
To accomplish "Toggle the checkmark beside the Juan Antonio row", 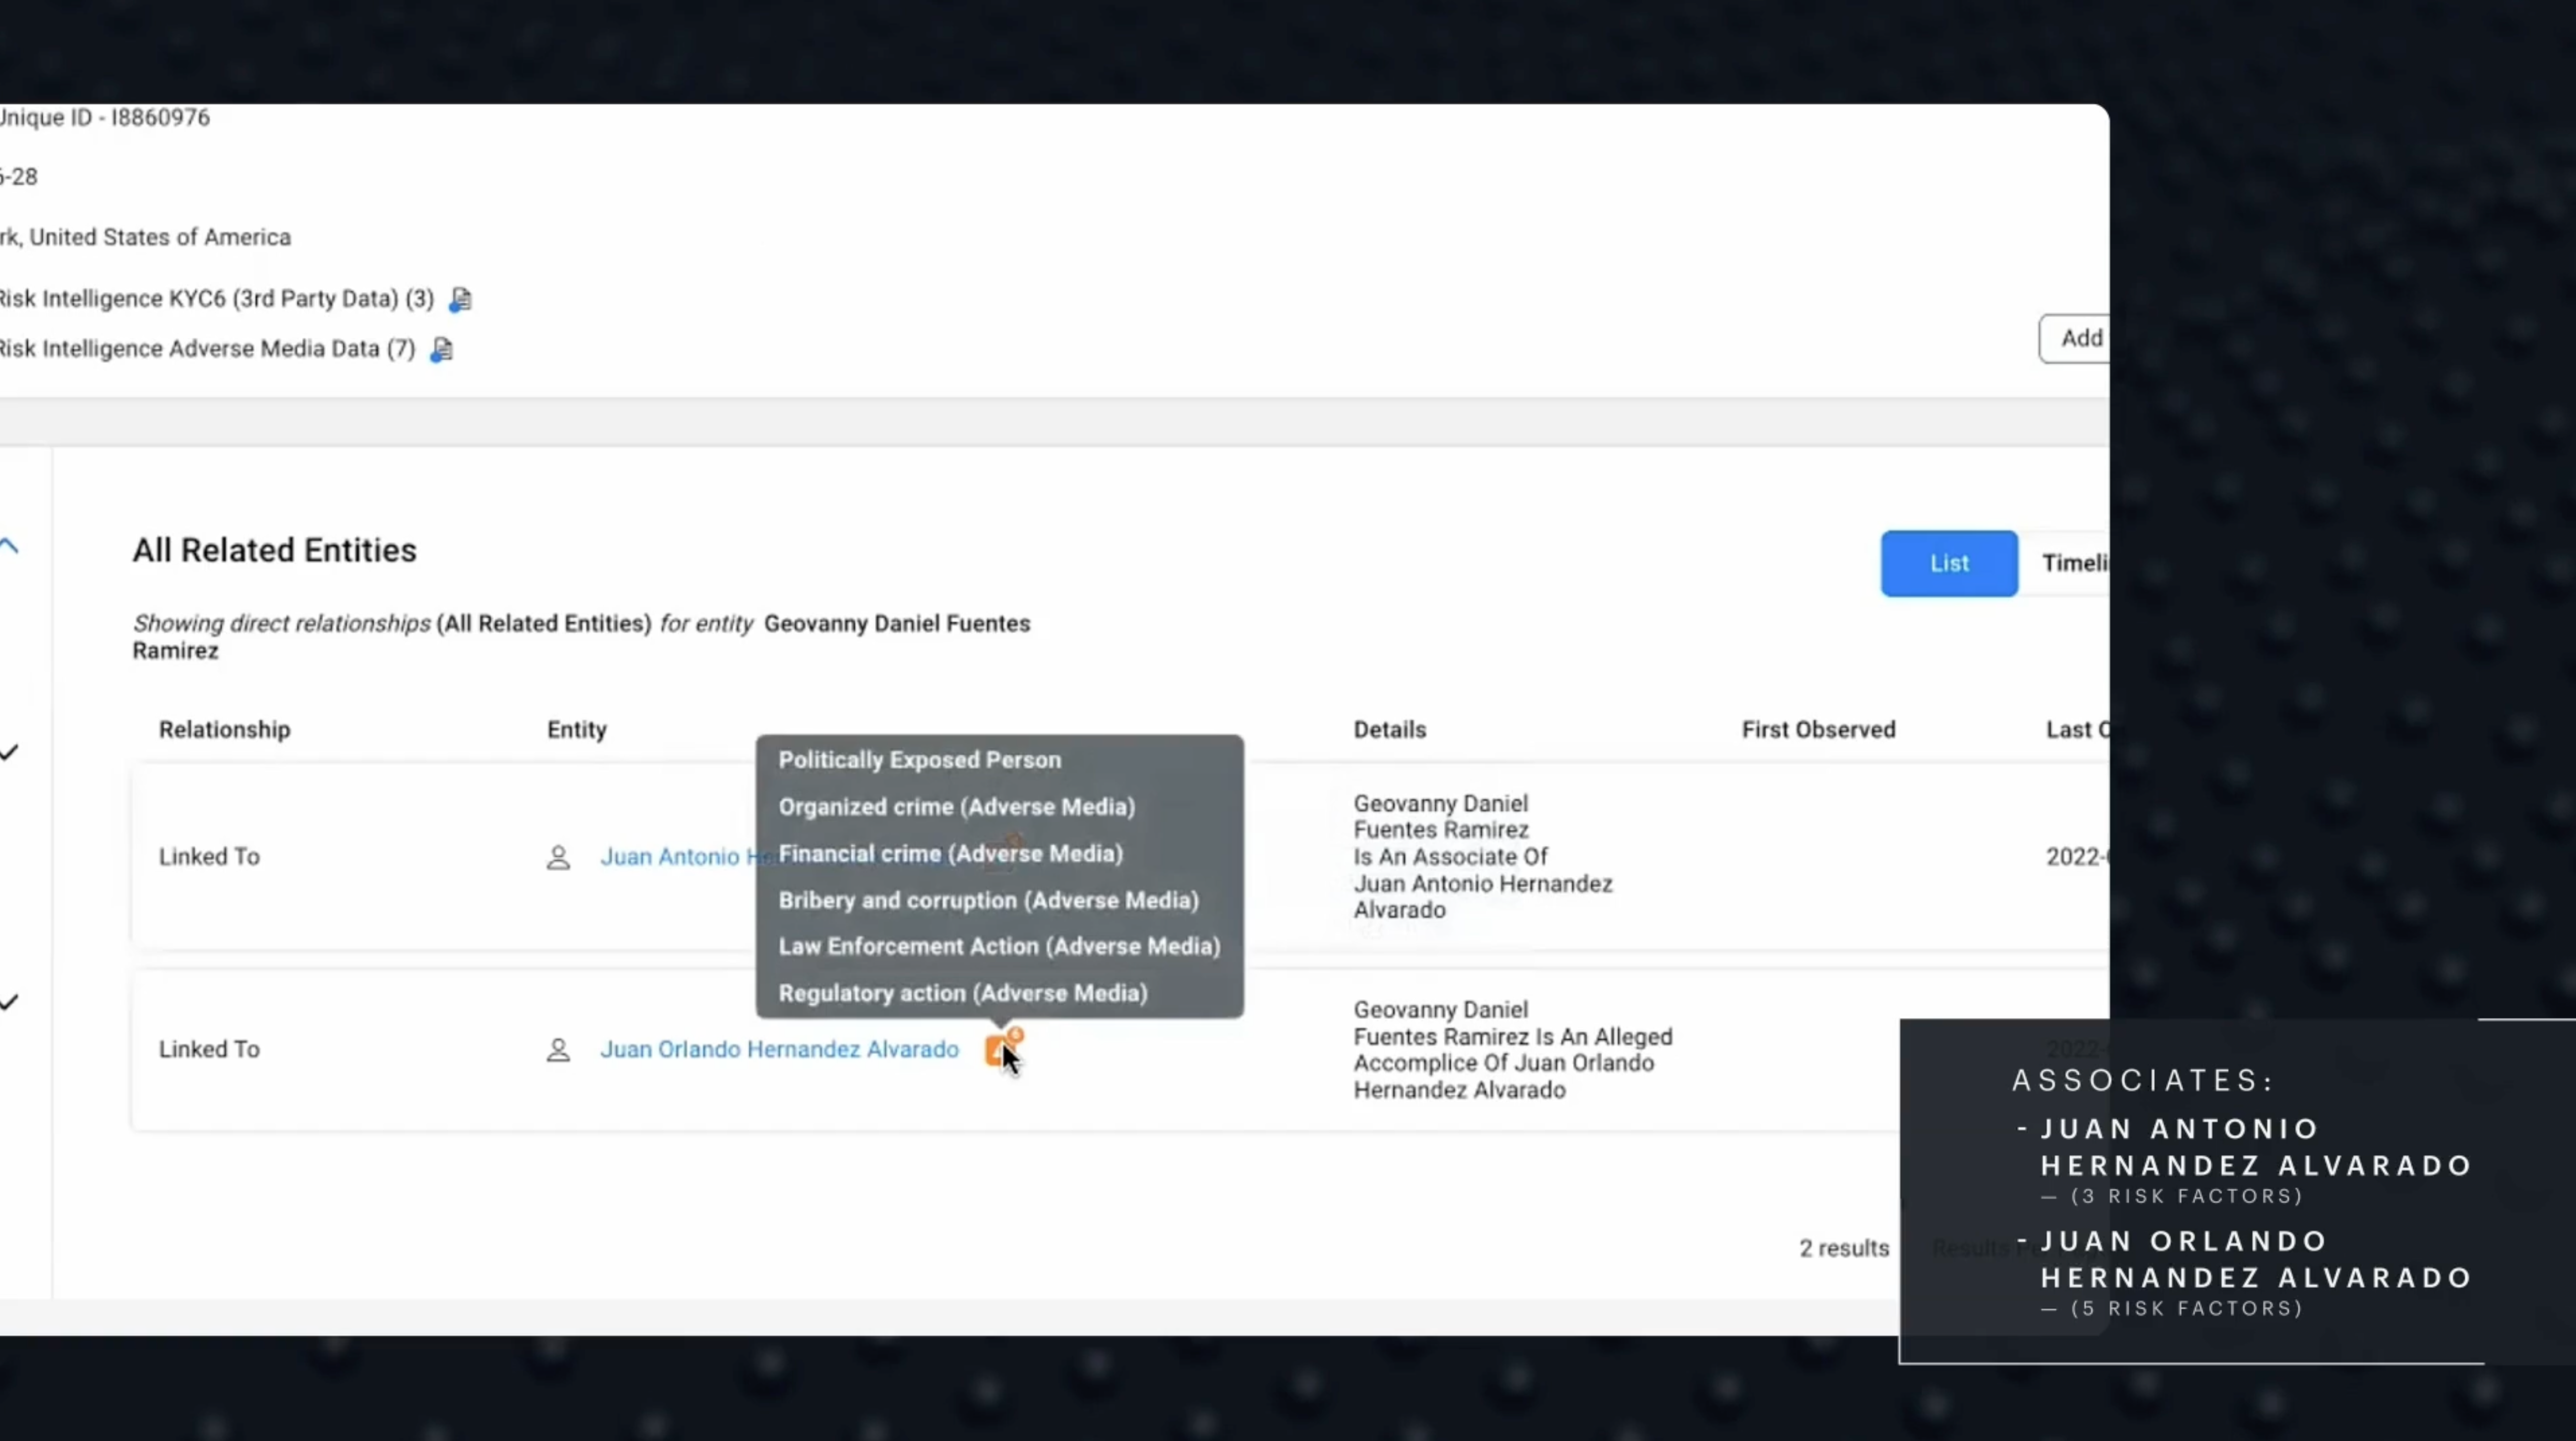I will pyautogui.click(x=10, y=752).
